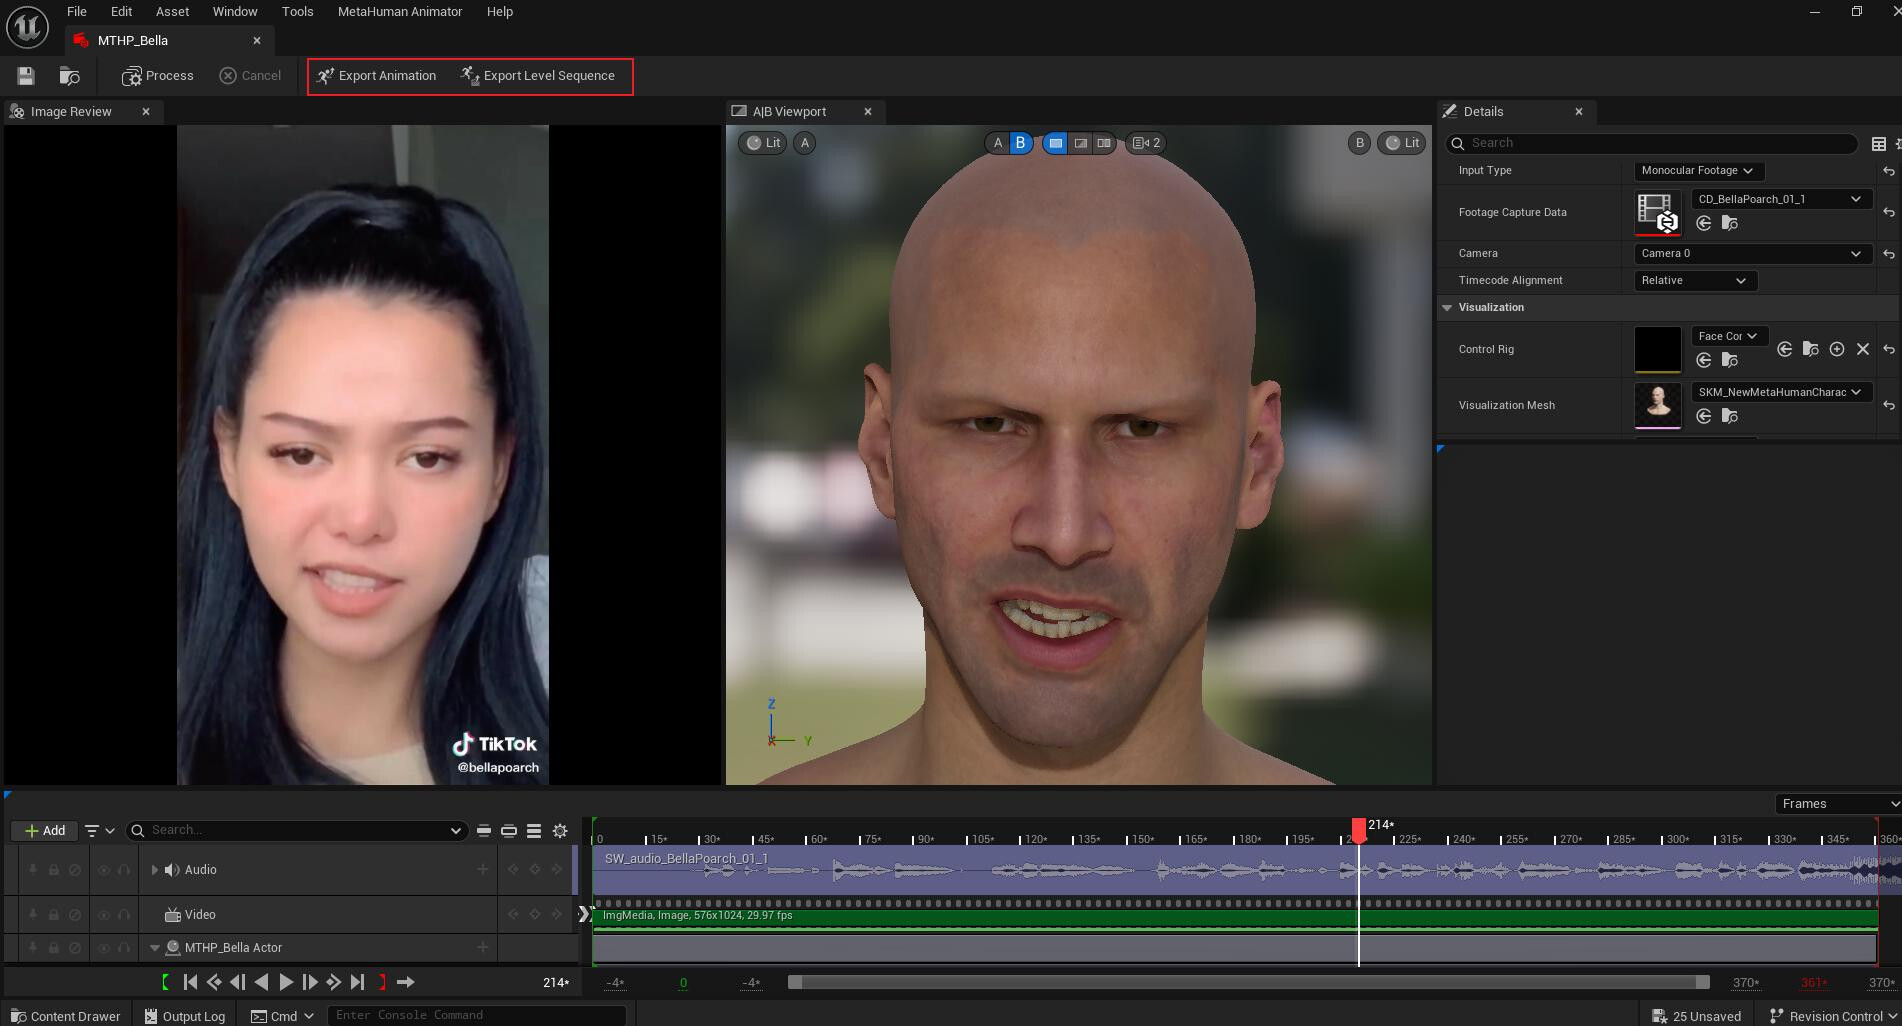Viewport: 1902px width, 1026px height.
Task: Open the Output Log
Action: [185, 1016]
